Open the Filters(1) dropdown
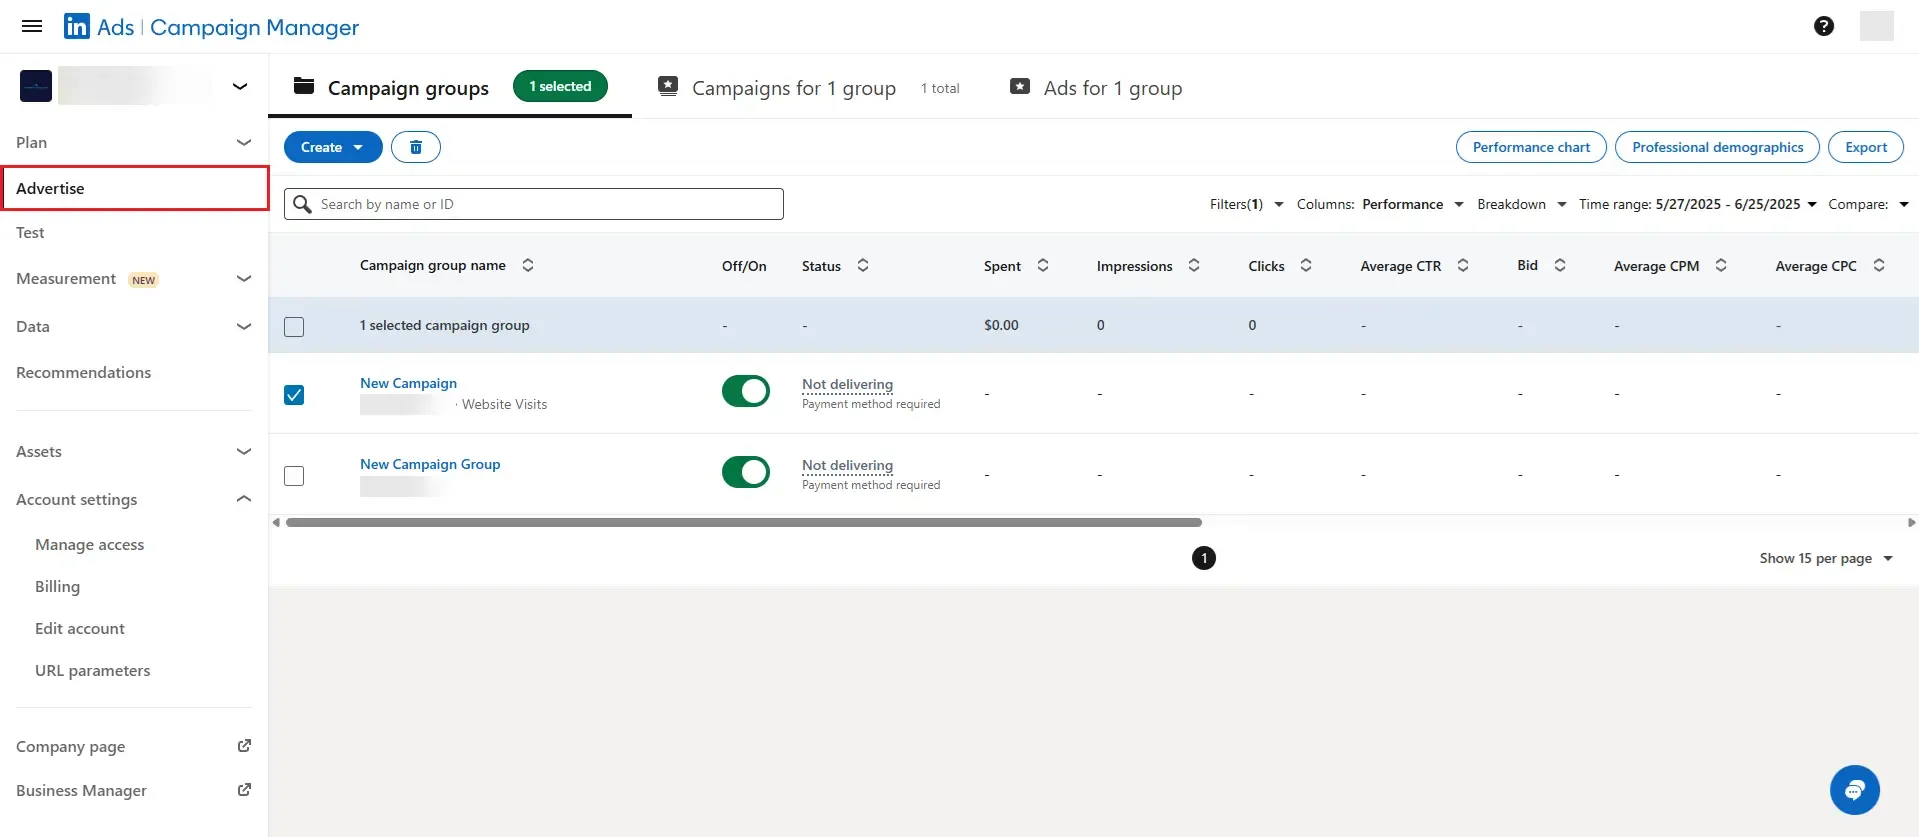The height and width of the screenshot is (837, 1919). click(1246, 204)
